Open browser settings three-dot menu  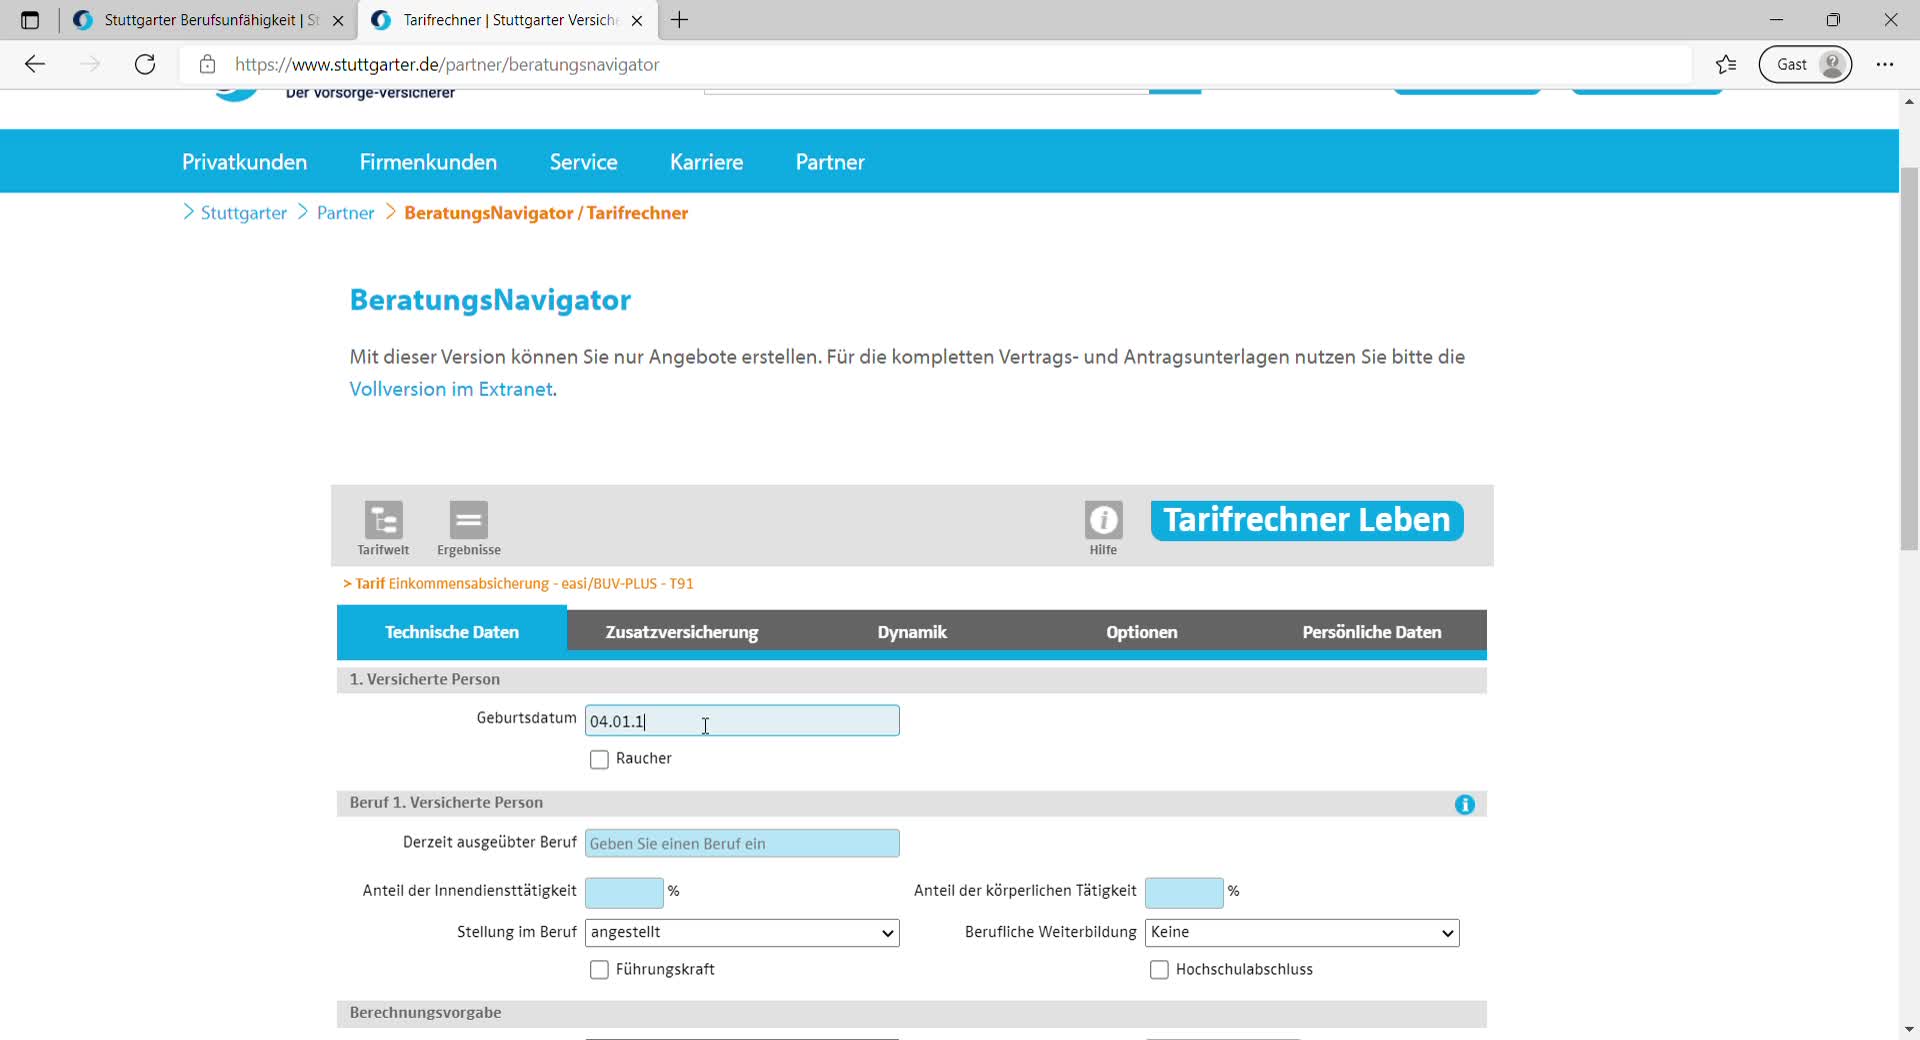(1885, 65)
